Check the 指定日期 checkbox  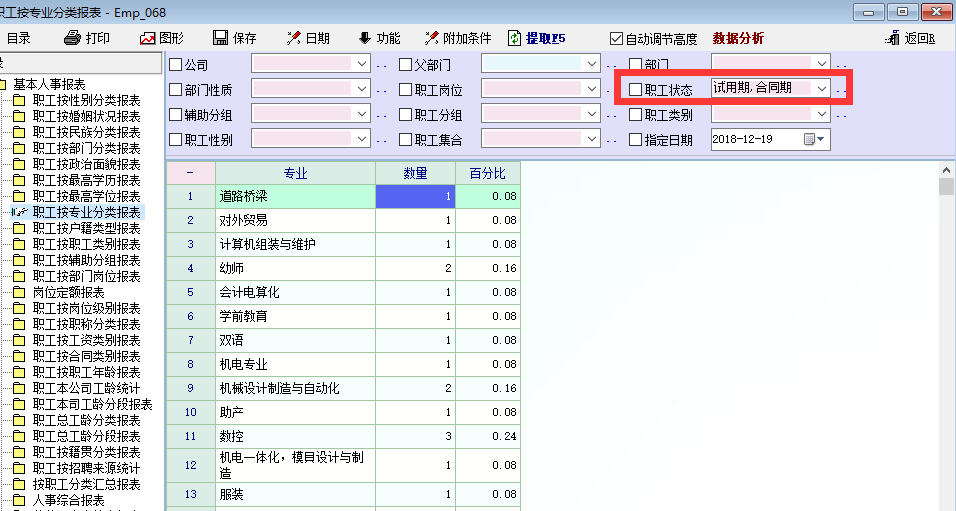pyautogui.click(x=635, y=140)
